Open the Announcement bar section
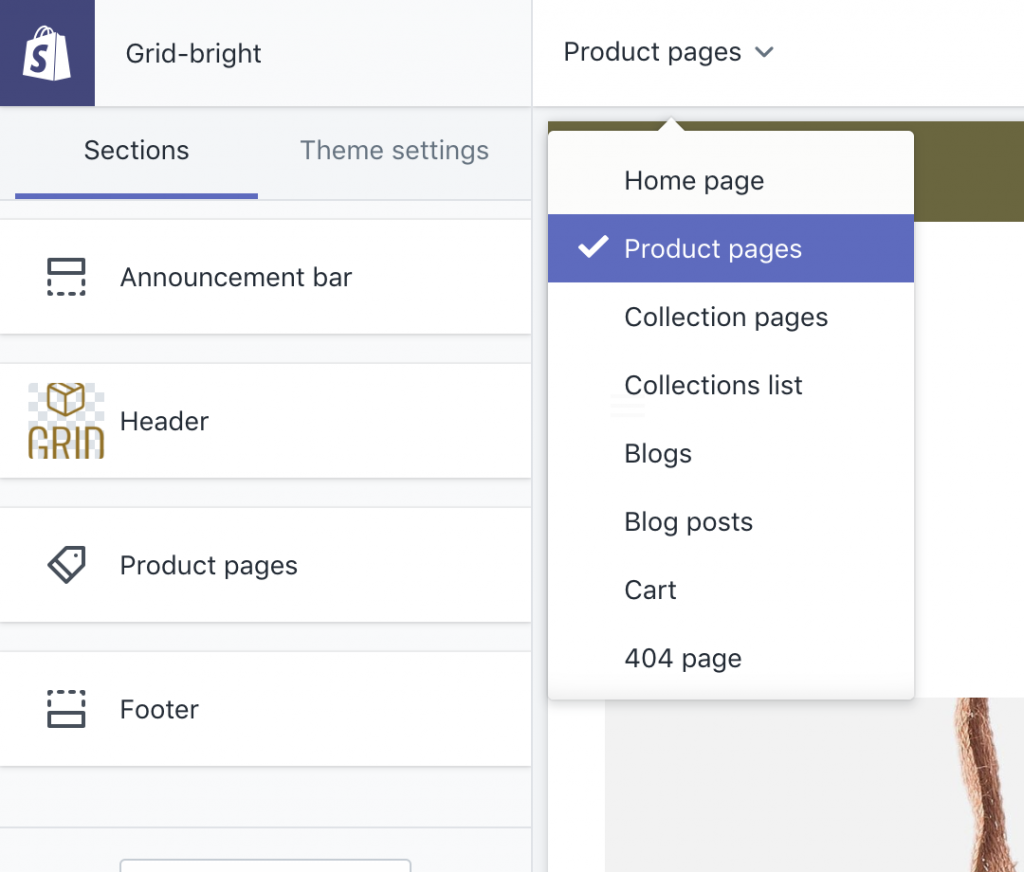1024x872 pixels. coord(265,277)
